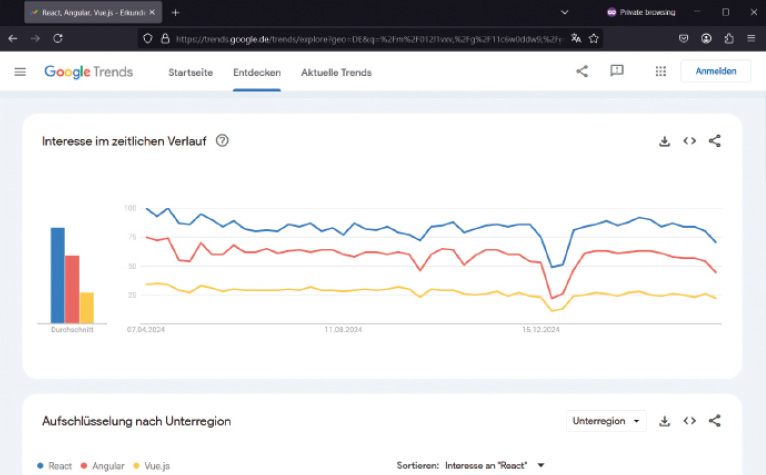Click the Angular legend entry
The image size is (766, 475).
(103, 466)
